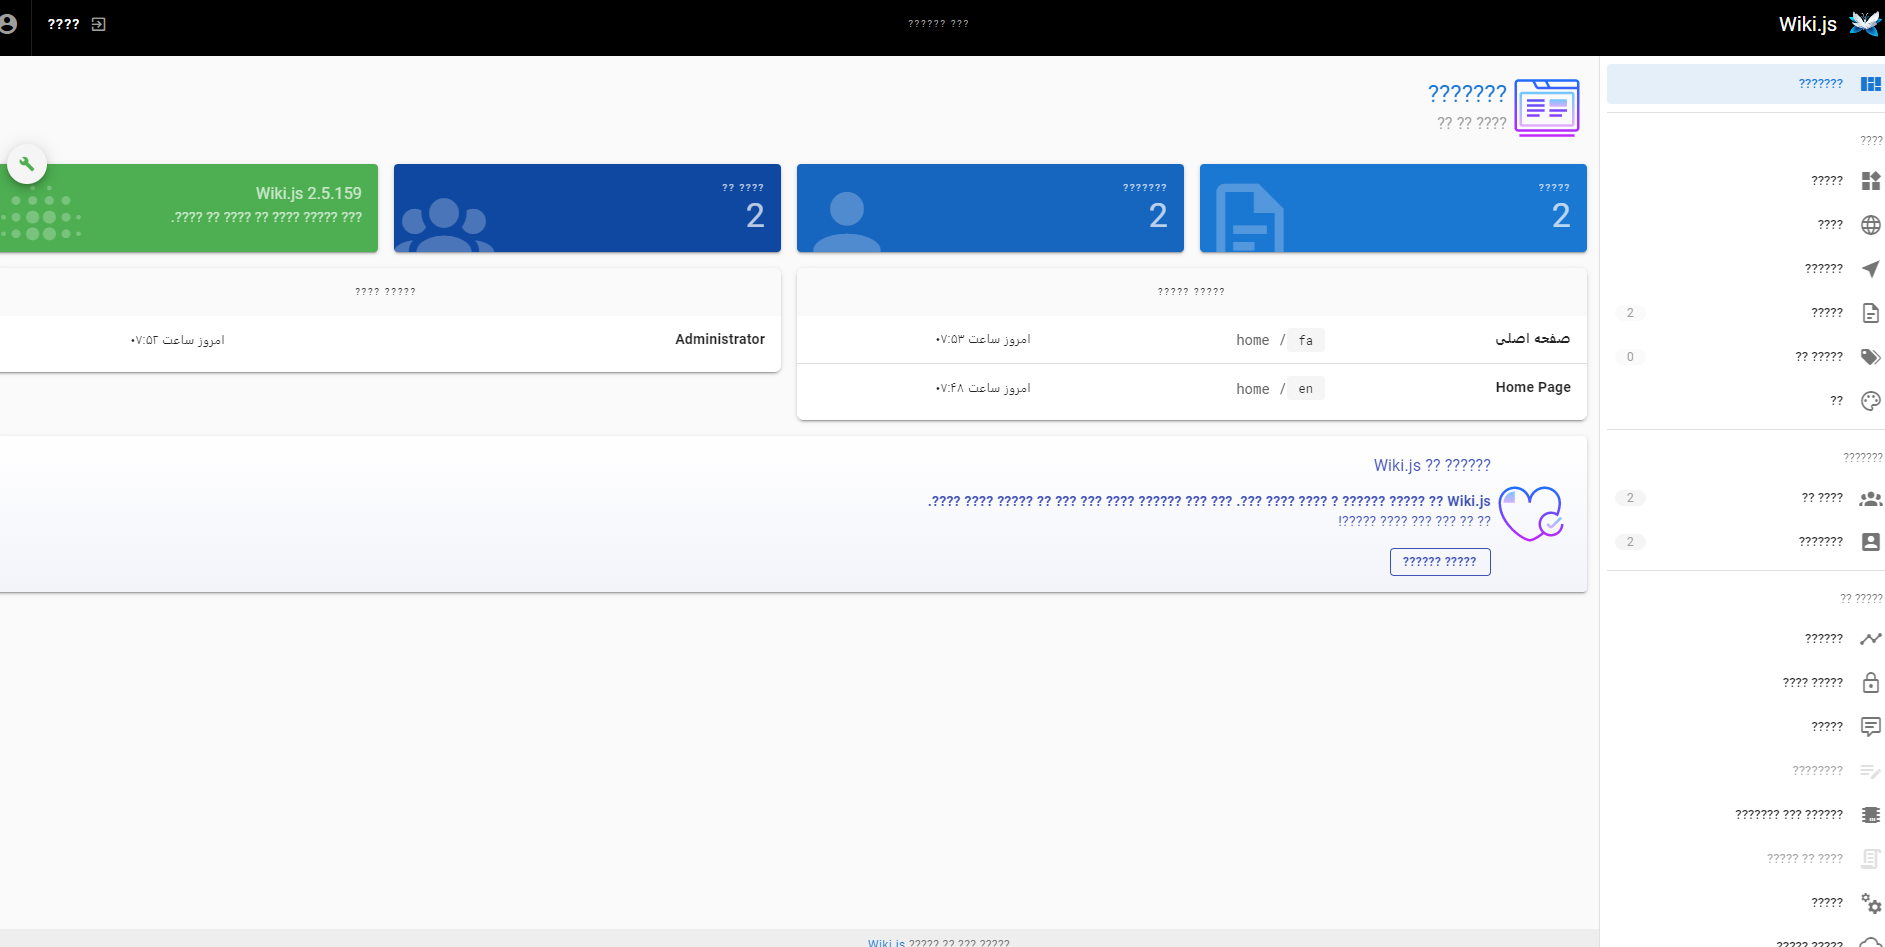Screen dimensions: 1885x947
Task: Click the "Wiki.js 2.5.159" version text
Action: point(308,193)
